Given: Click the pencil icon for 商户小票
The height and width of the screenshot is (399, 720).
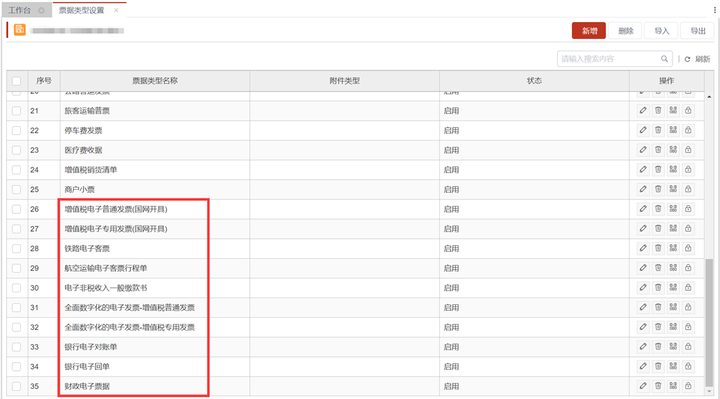Looking at the screenshot, I should click(x=643, y=189).
